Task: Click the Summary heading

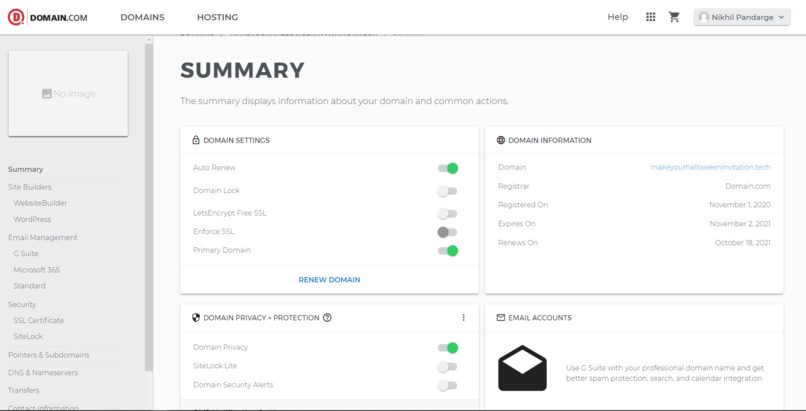Action: click(242, 70)
